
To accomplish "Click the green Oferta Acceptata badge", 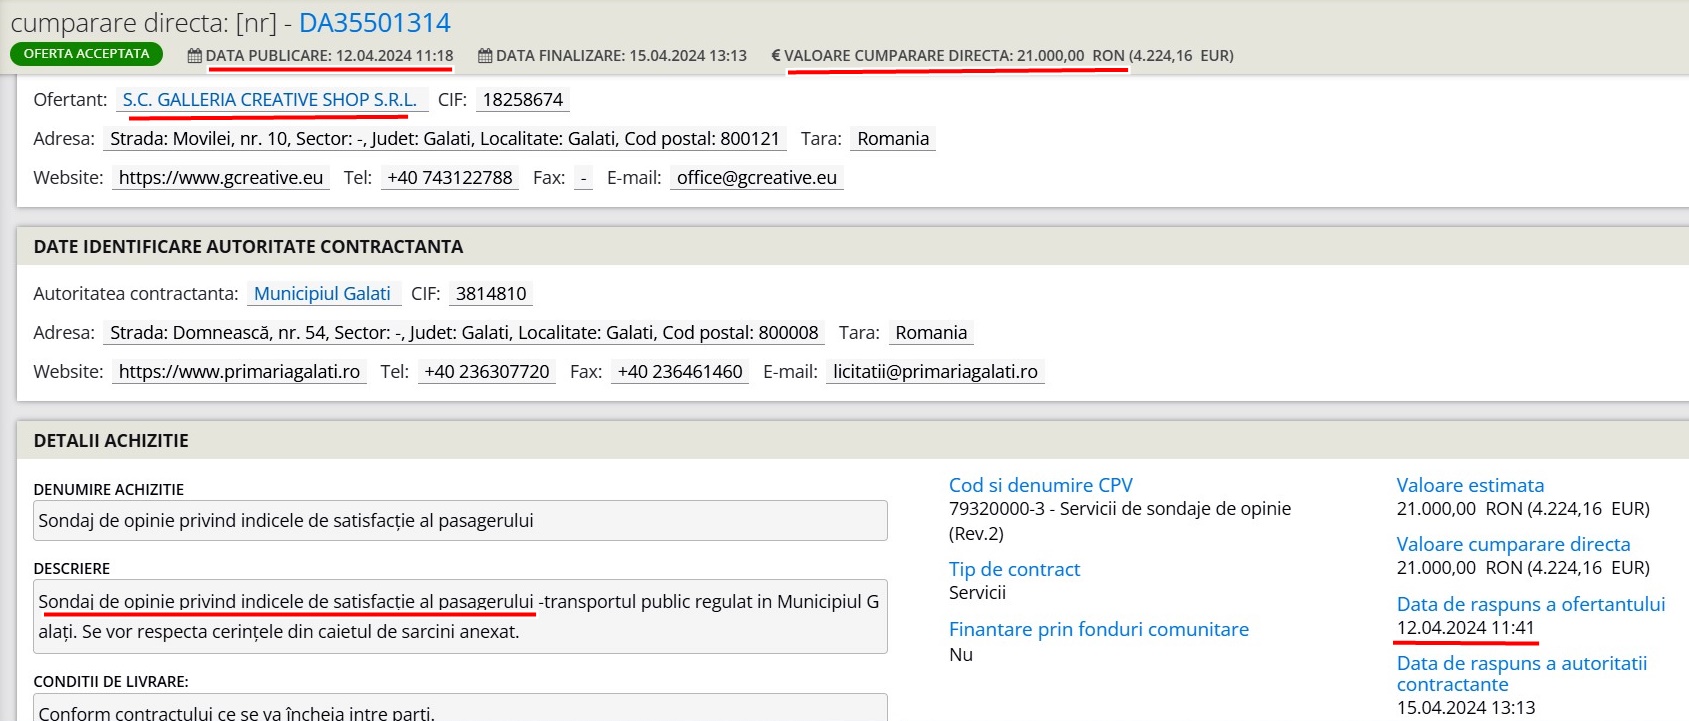I will [x=86, y=54].
